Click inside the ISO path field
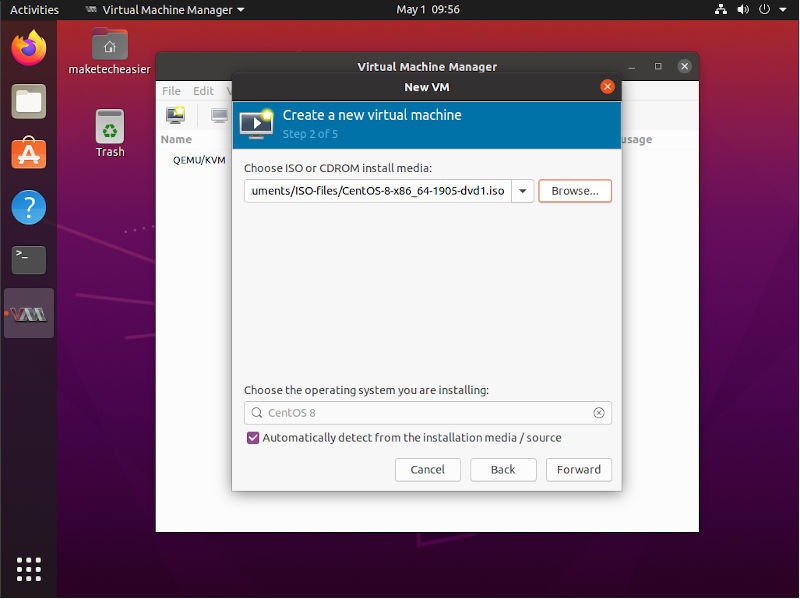The height and width of the screenshot is (599, 800). coord(380,190)
